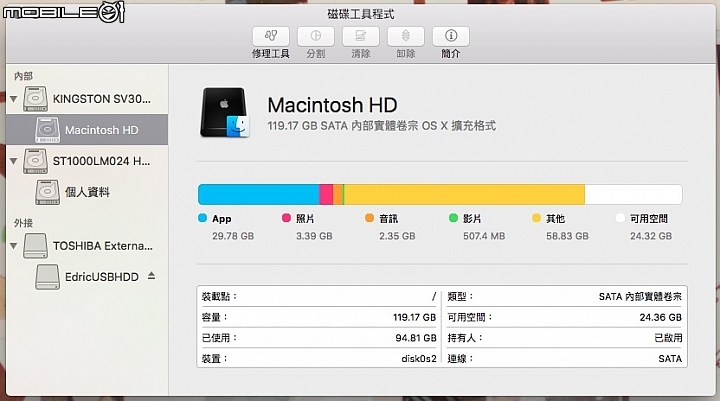The width and height of the screenshot is (720, 401).
Task: Collapse the TOSHIBA External disk tree
Action: coord(13,246)
